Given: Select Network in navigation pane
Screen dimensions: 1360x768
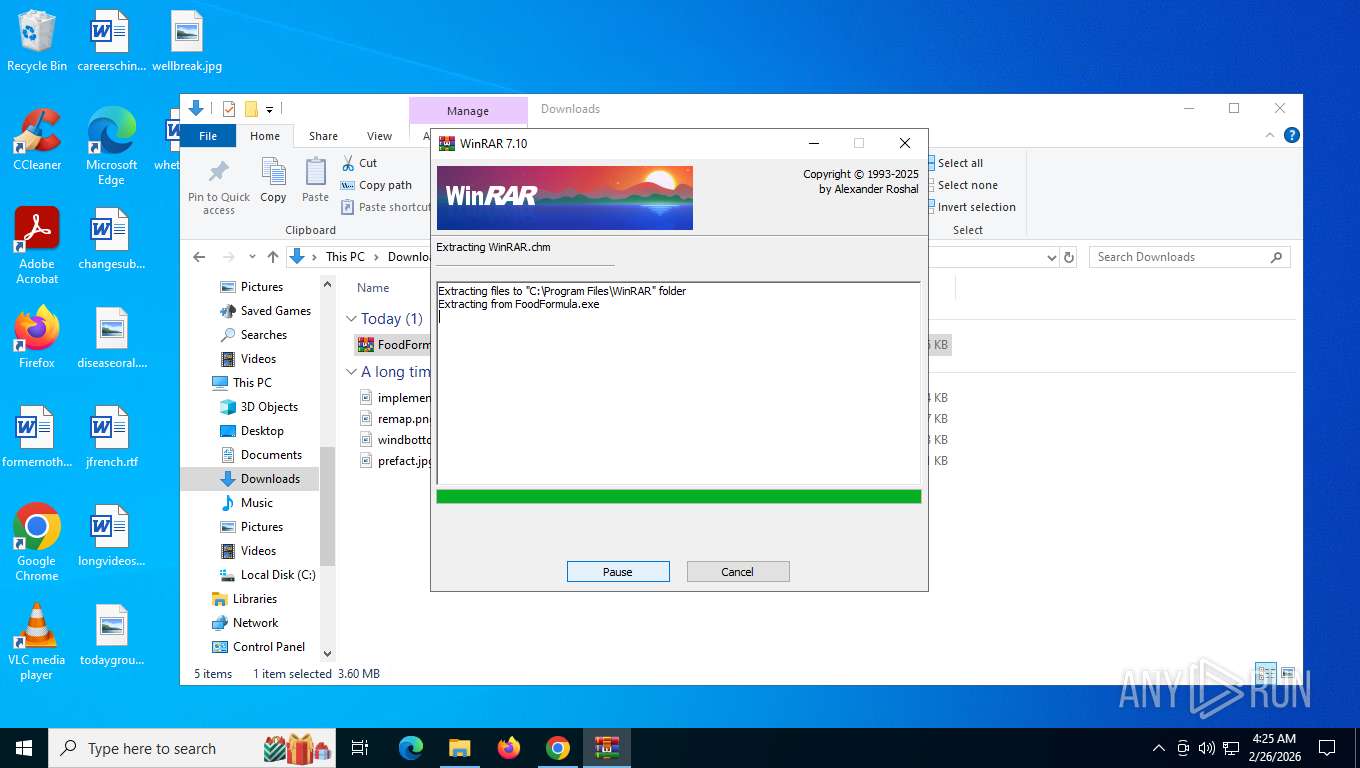Looking at the screenshot, I should point(245,623).
